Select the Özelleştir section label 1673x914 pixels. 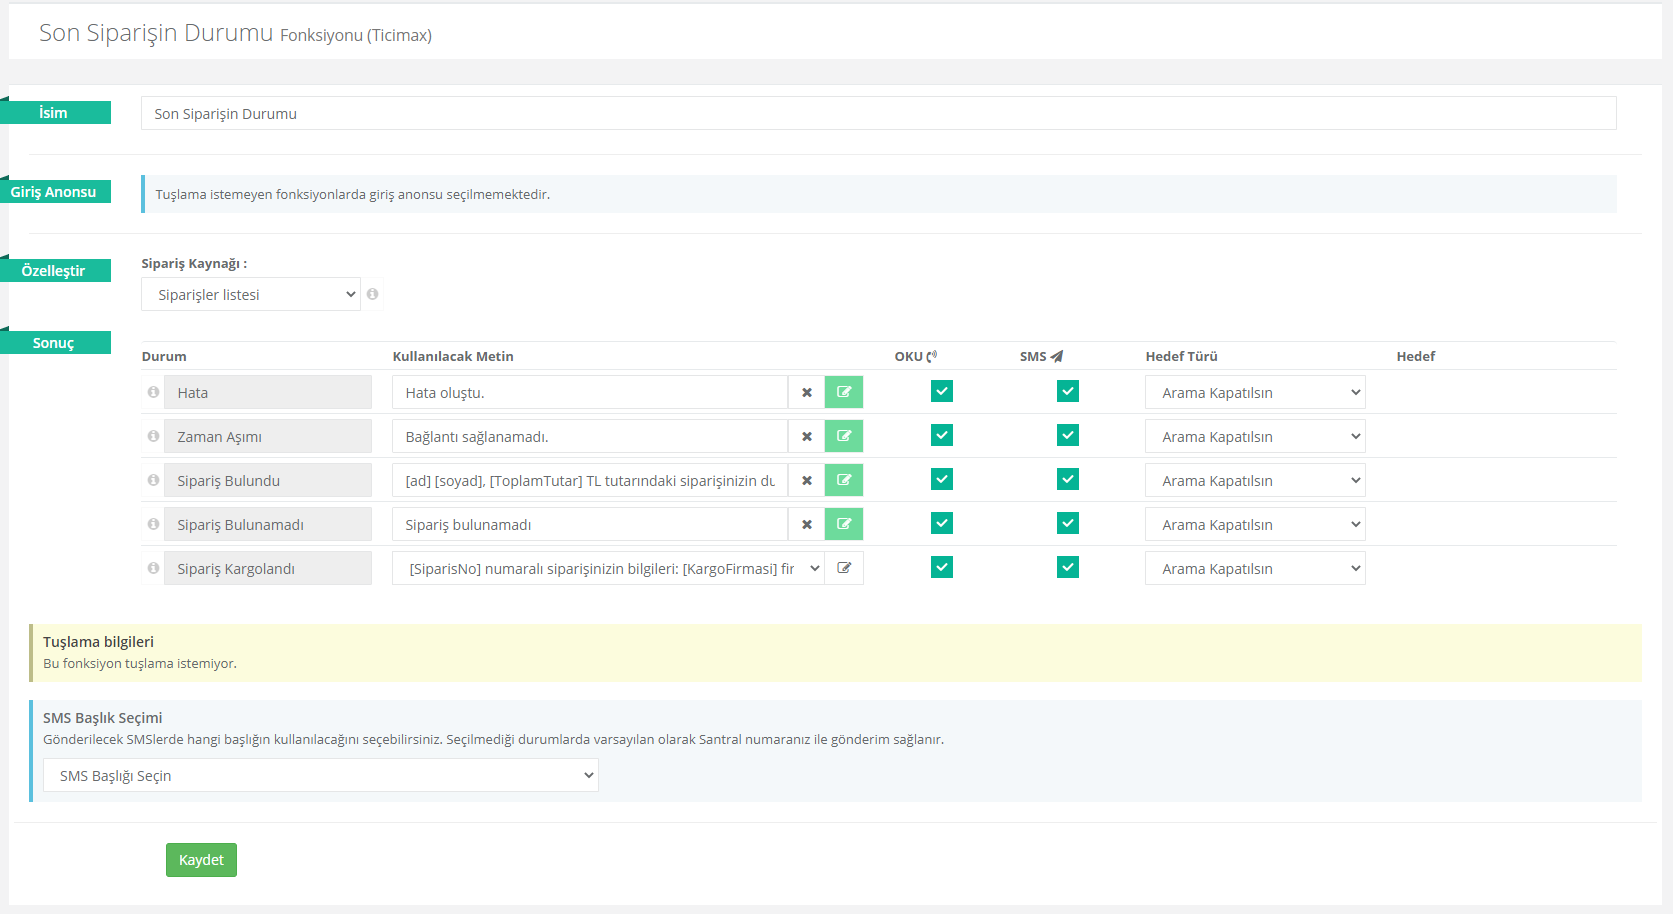[54, 271]
